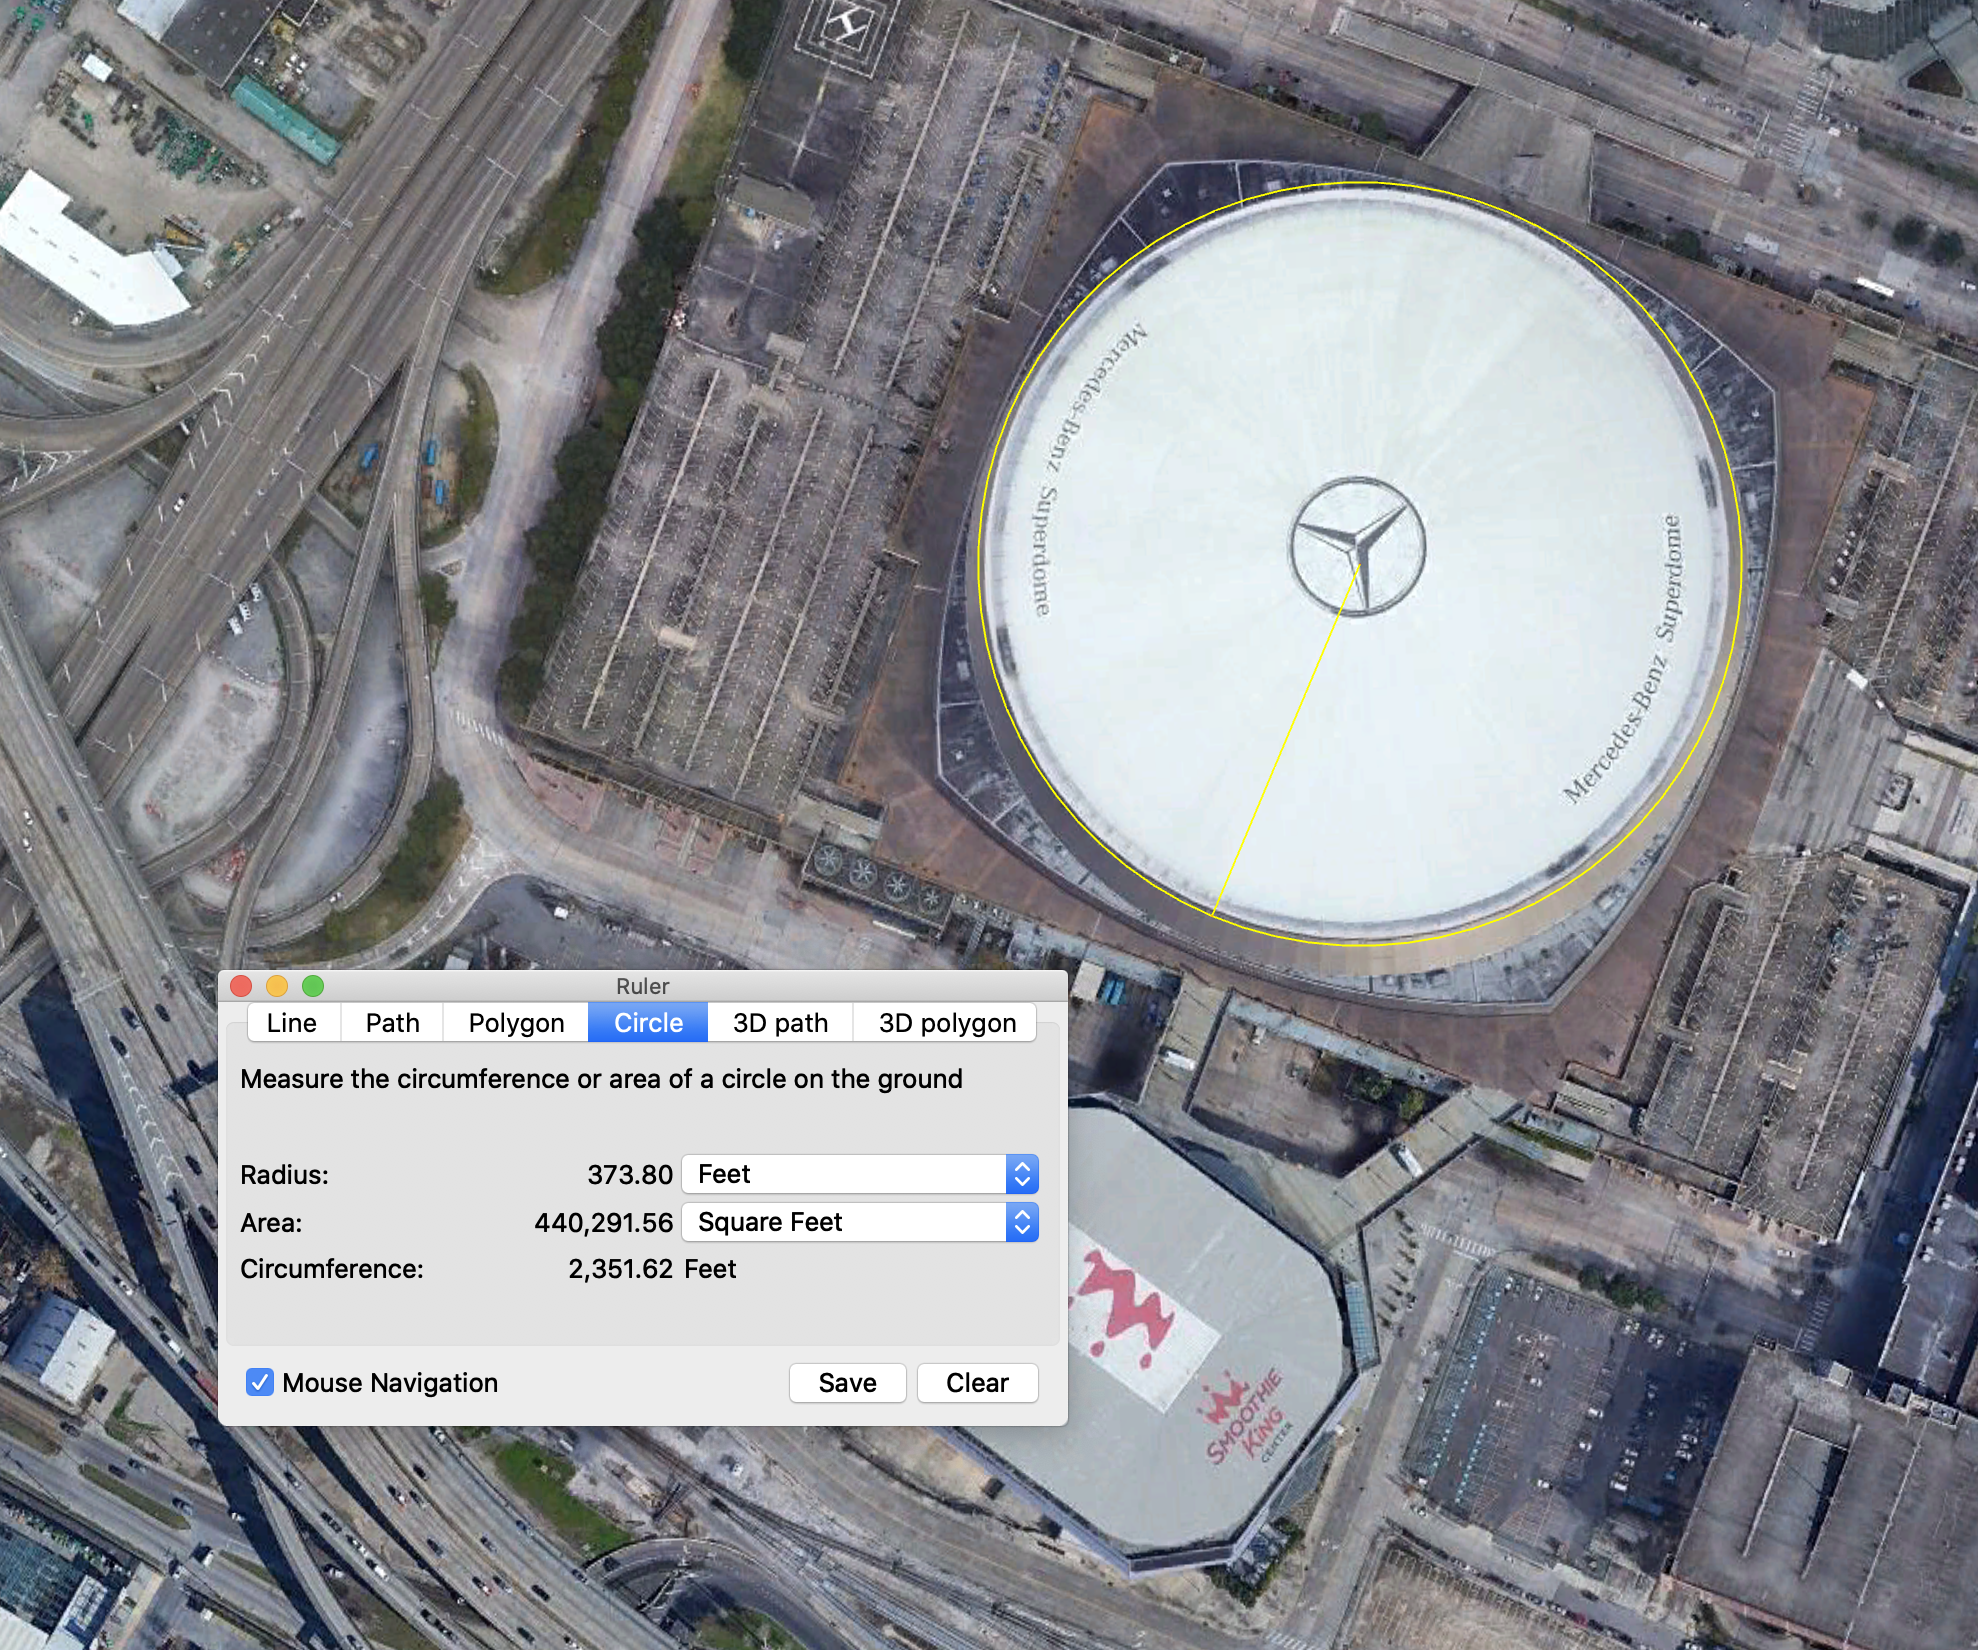Image resolution: width=1978 pixels, height=1650 pixels.
Task: Open the 3D polygon tab
Action: click(947, 1023)
